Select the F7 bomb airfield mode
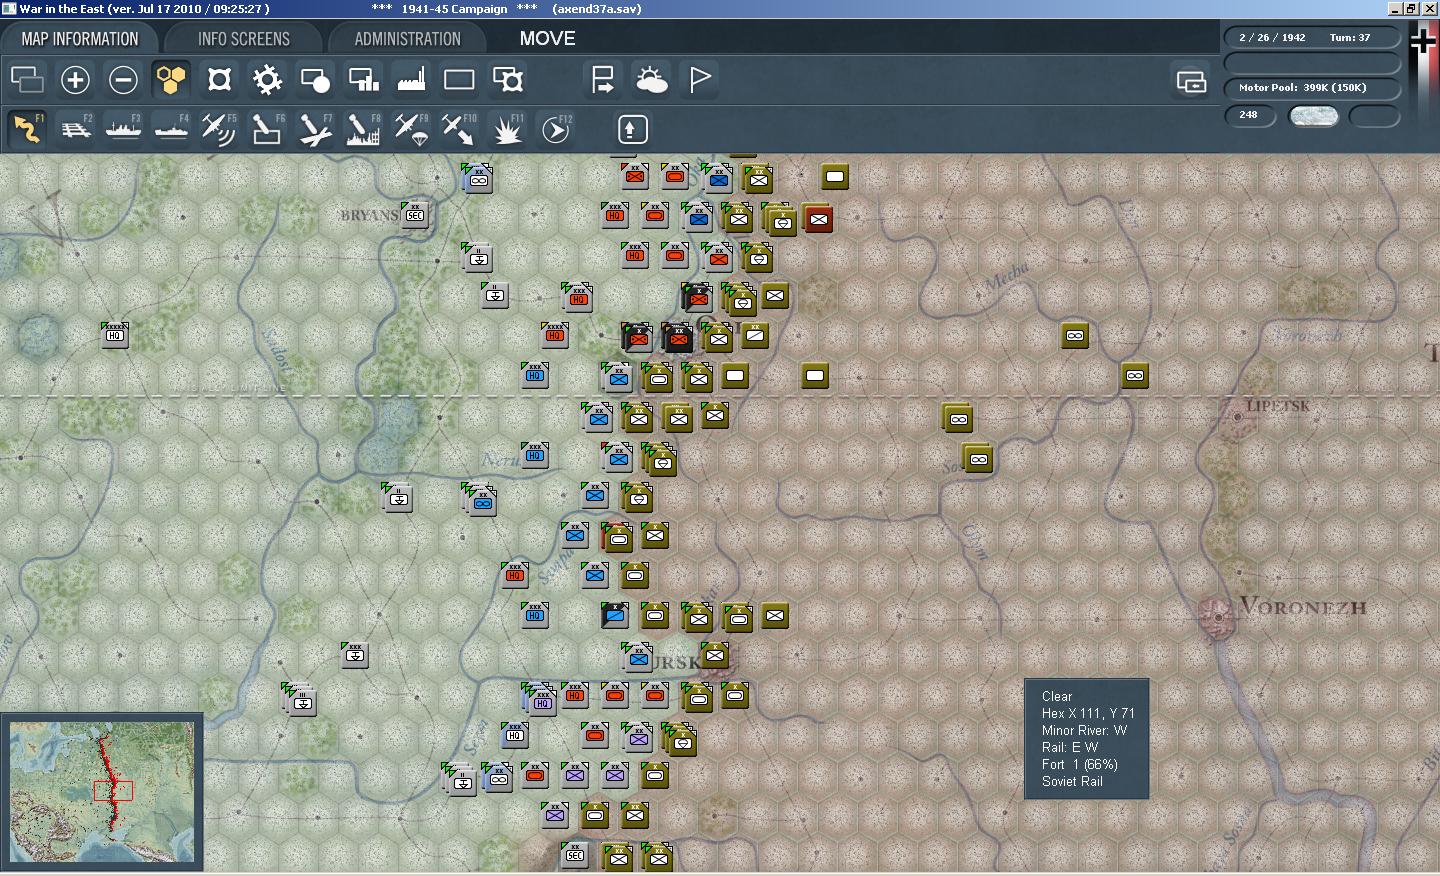1440x876 pixels. click(315, 129)
